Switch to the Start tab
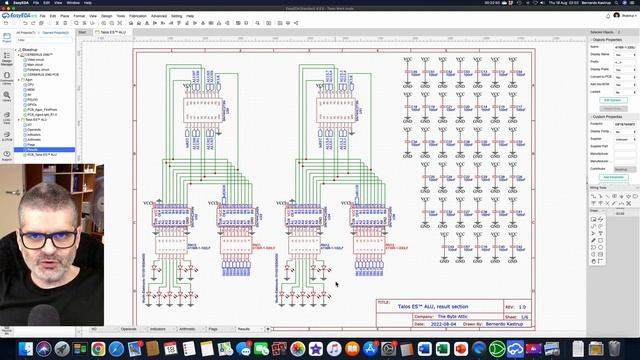The width and height of the screenshot is (640, 360). pos(82,32)
